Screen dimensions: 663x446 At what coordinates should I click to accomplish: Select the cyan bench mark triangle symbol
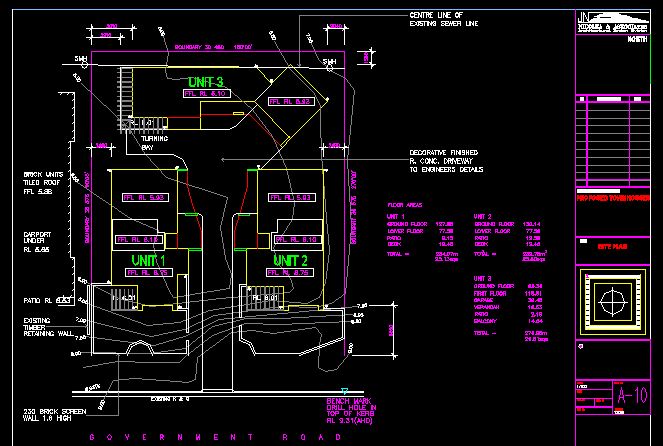343,390
